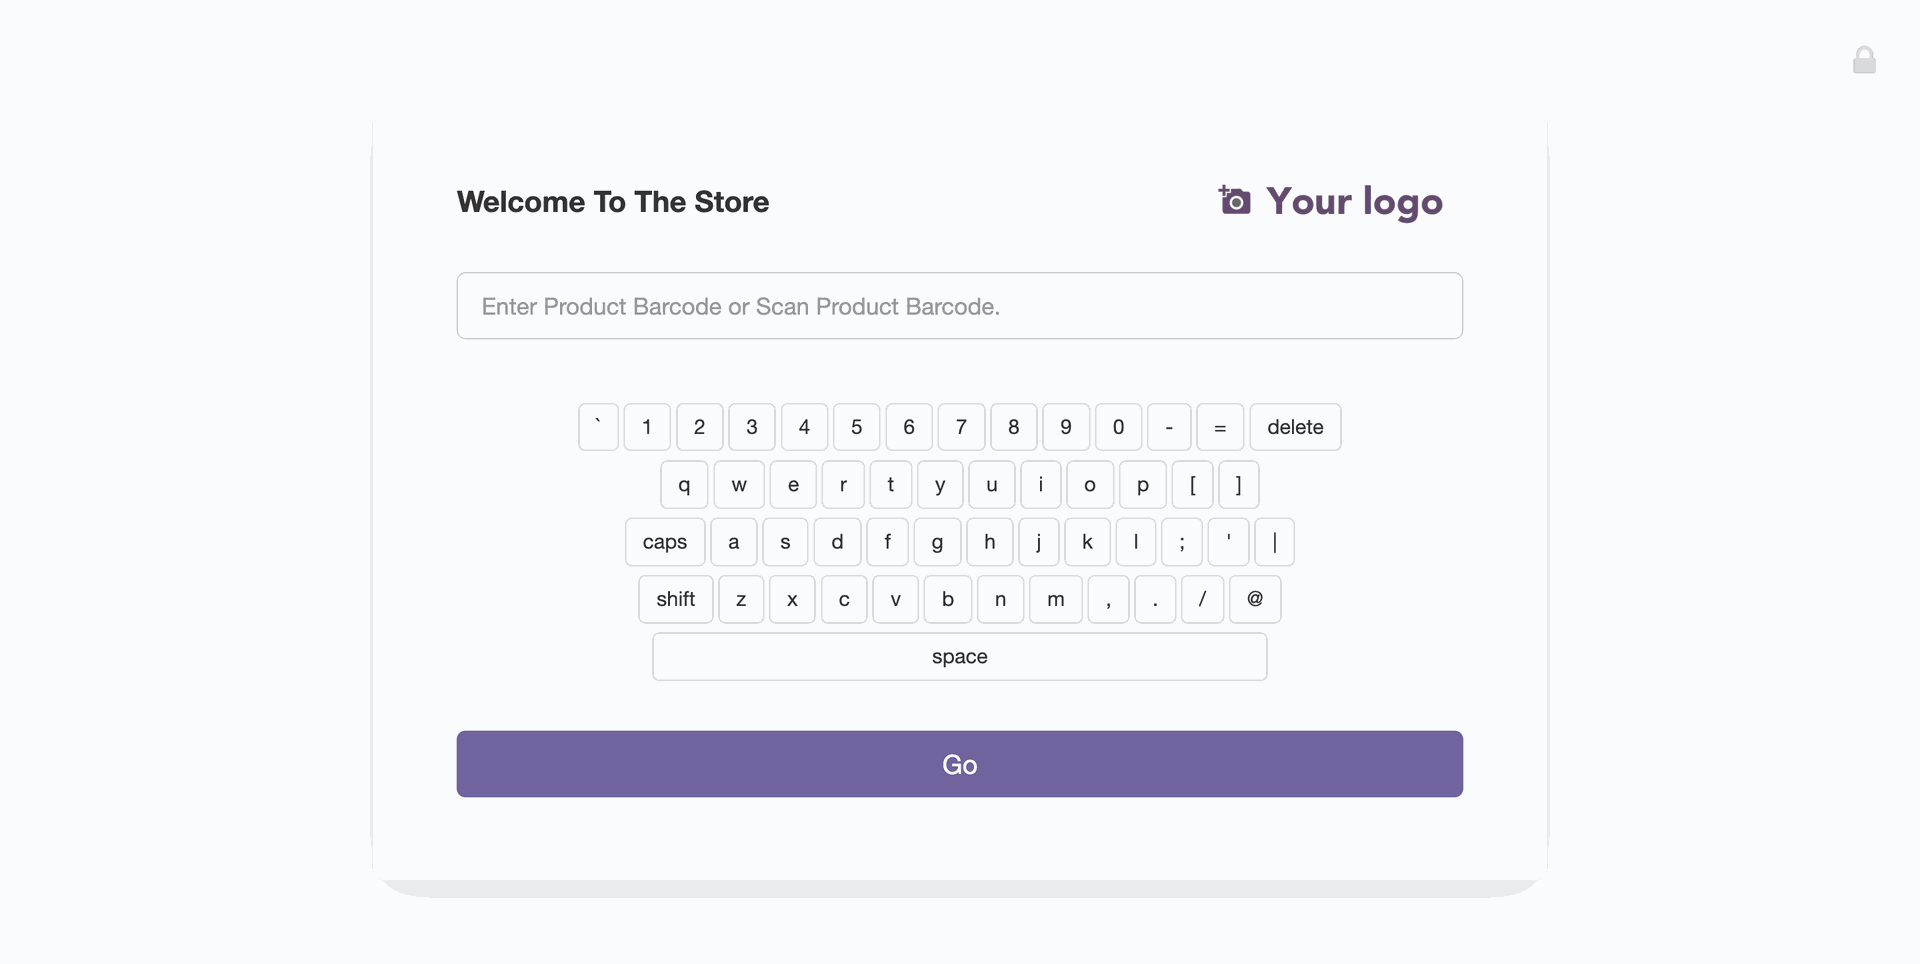Image resolution: width=1920 pixels, height=964 pixels.
Task: Tap the @ symbol key
Action: pyautogui.click(x=1255, y=599)
